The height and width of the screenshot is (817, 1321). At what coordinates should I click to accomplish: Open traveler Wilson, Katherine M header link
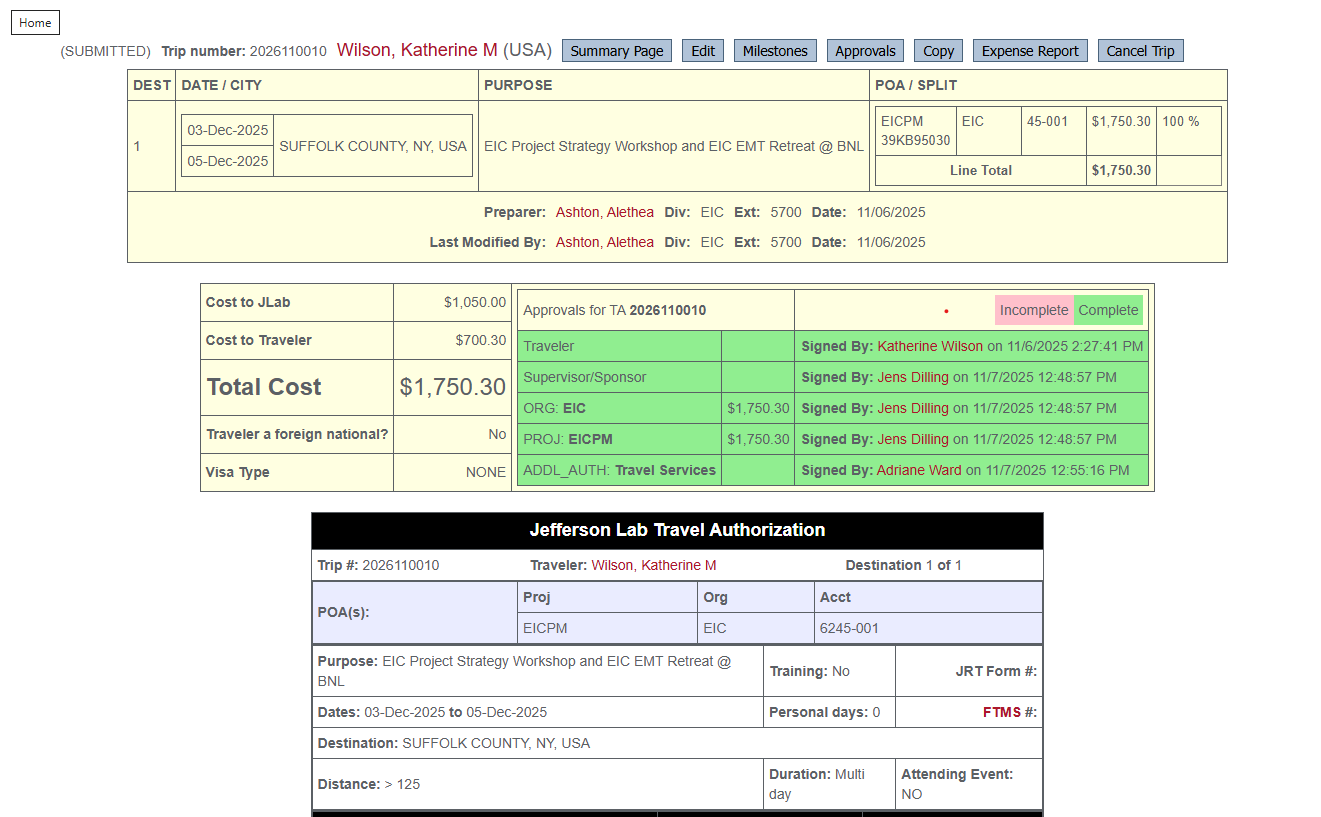[416, 50]
